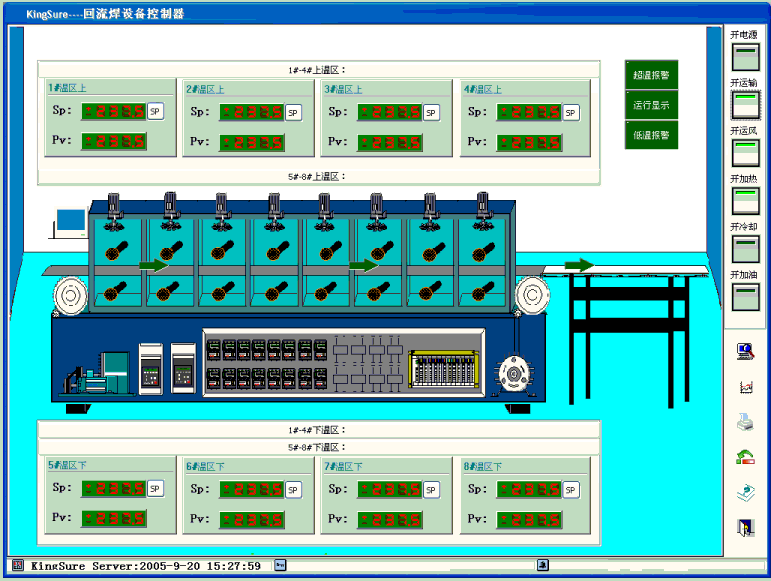771x581 pixels.
Task: Click the blue computer monitor beside oven
Action: click(x=70, y=221)
